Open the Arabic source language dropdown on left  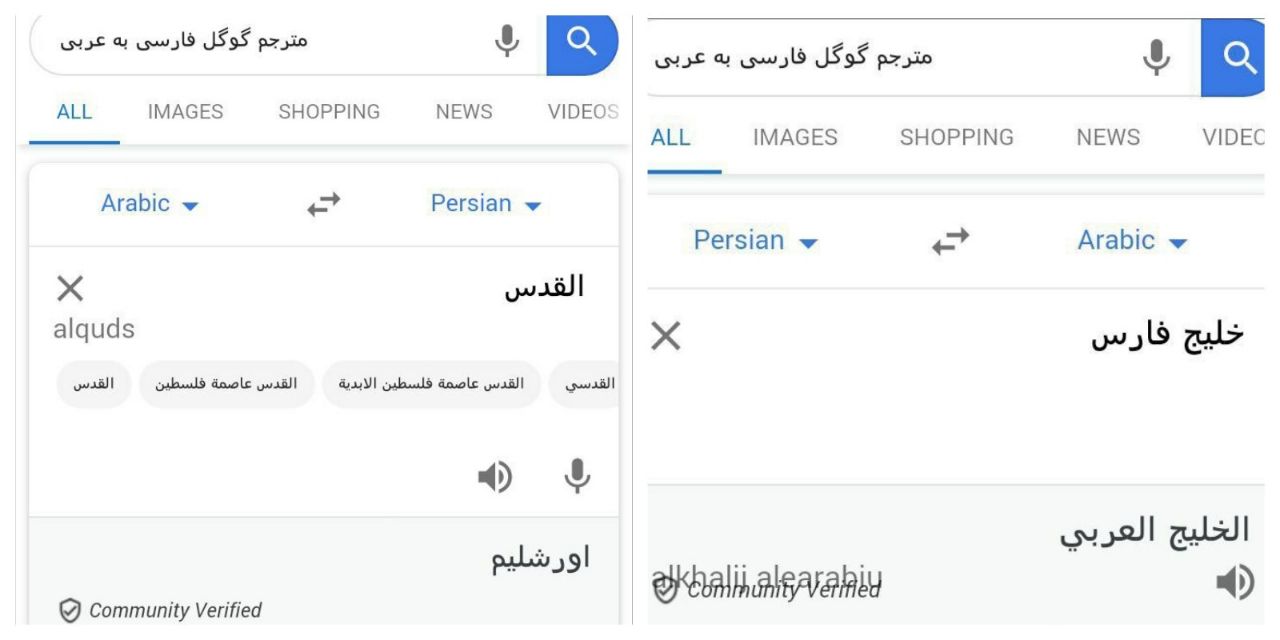[x=150, y=204]
